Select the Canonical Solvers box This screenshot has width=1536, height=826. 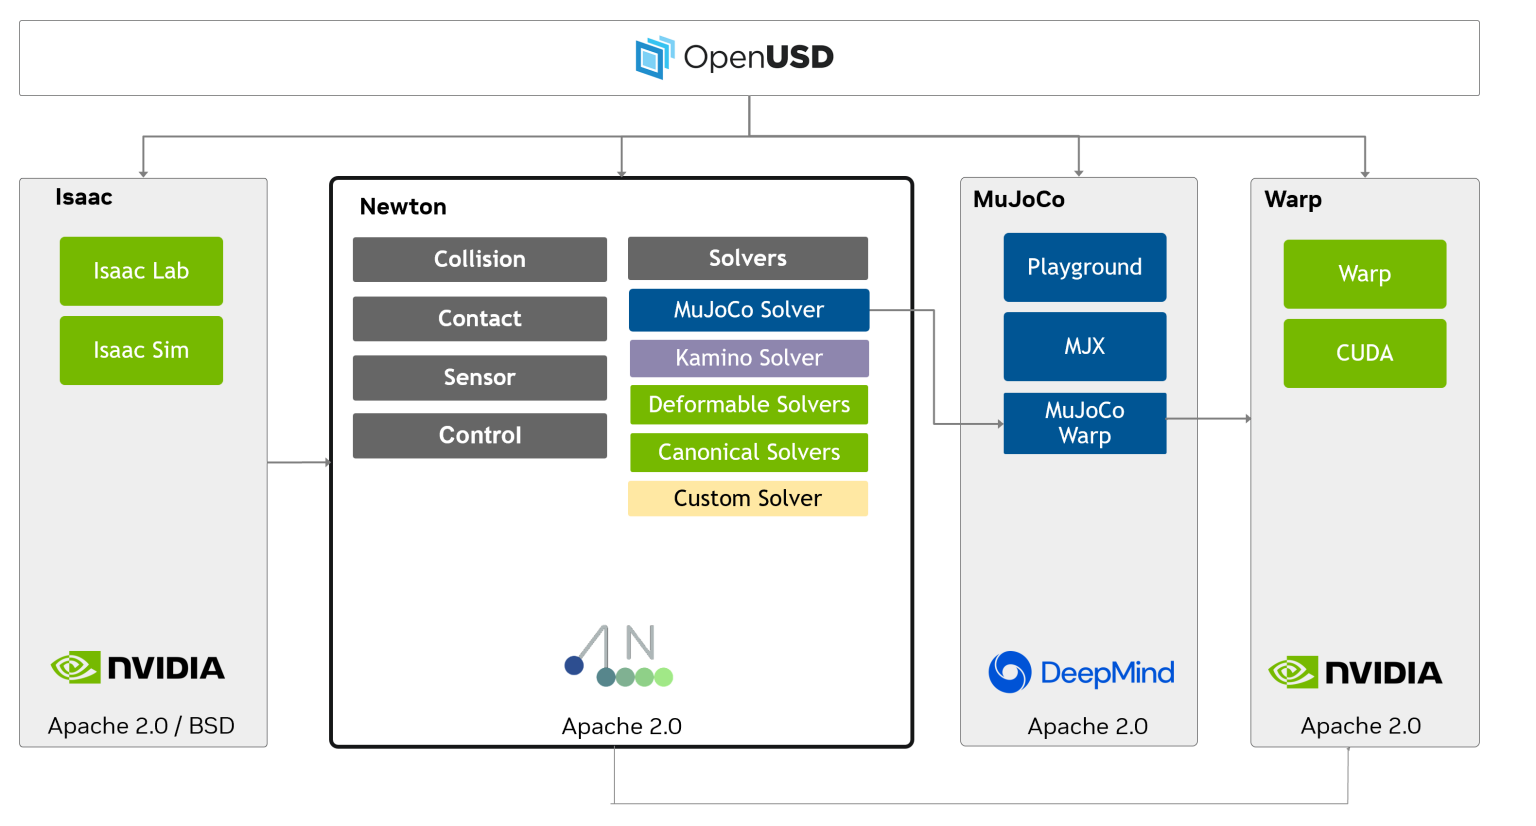[749, 452]
